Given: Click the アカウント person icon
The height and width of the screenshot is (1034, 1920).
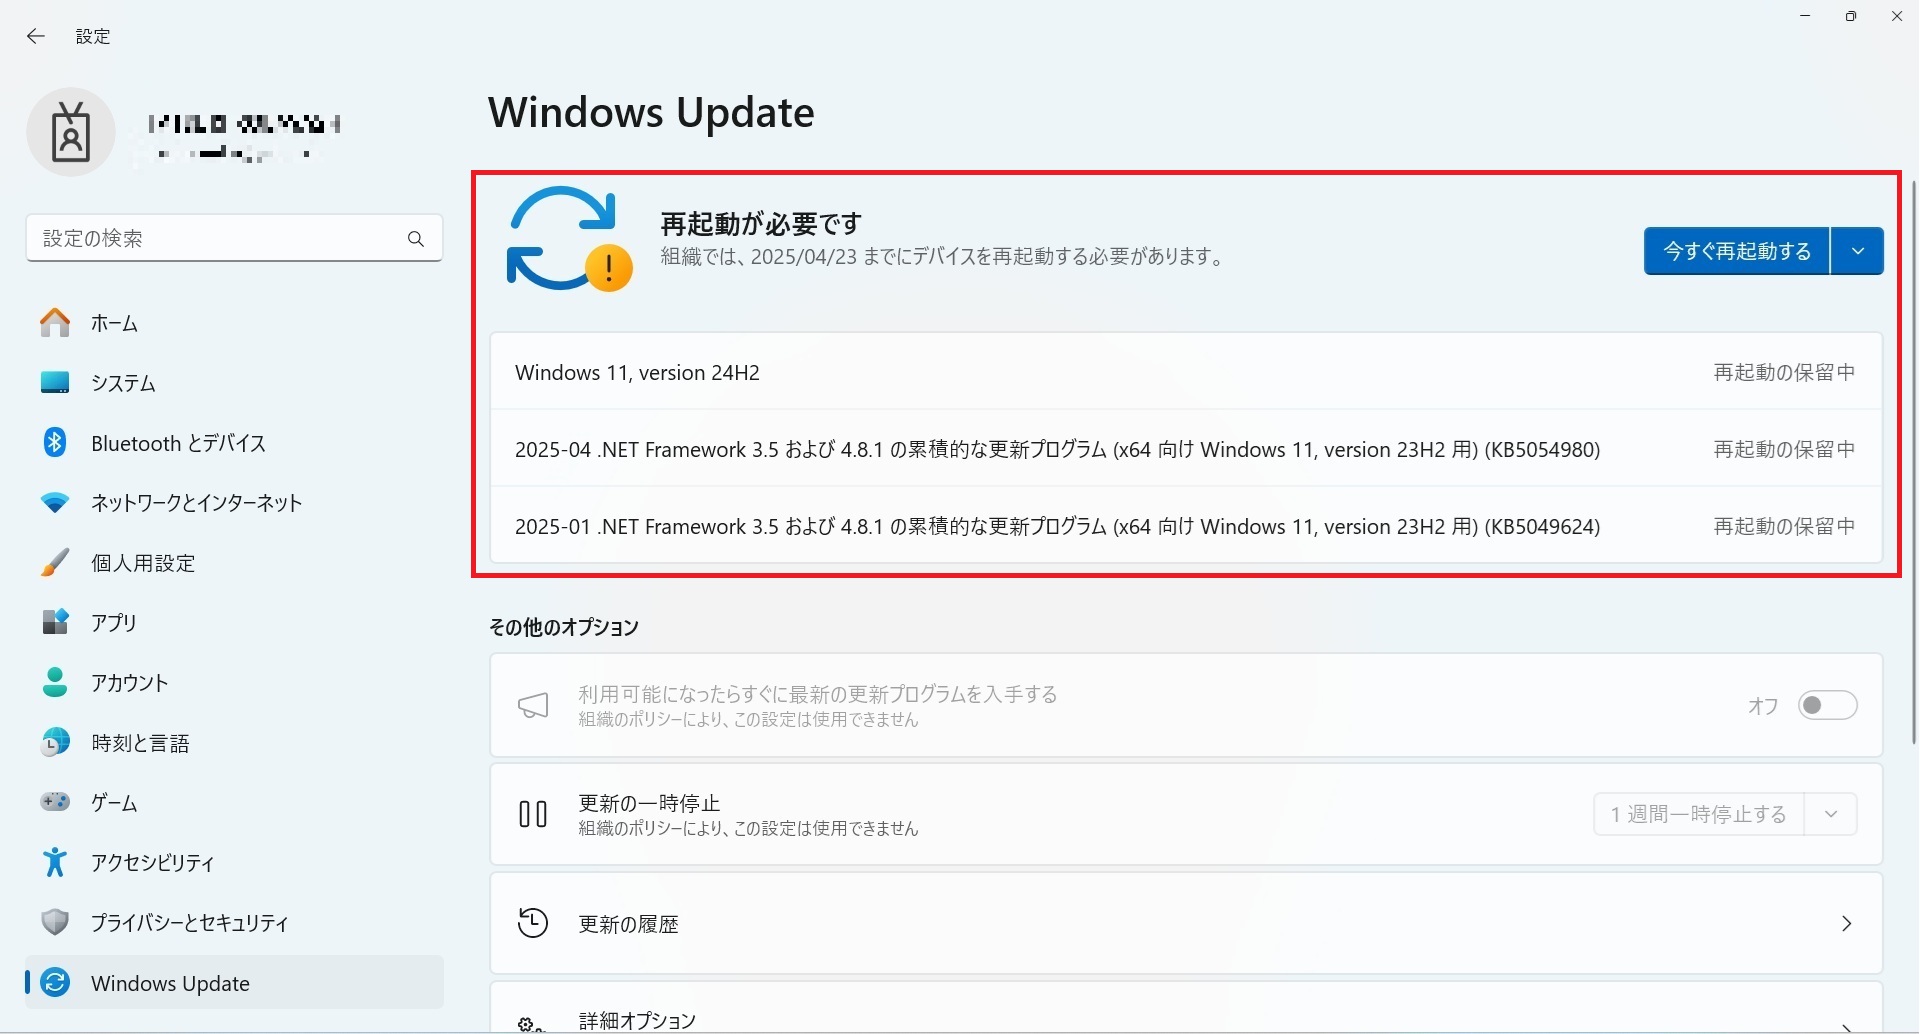Looking at the screenshot, I should [x=55, y=682].
